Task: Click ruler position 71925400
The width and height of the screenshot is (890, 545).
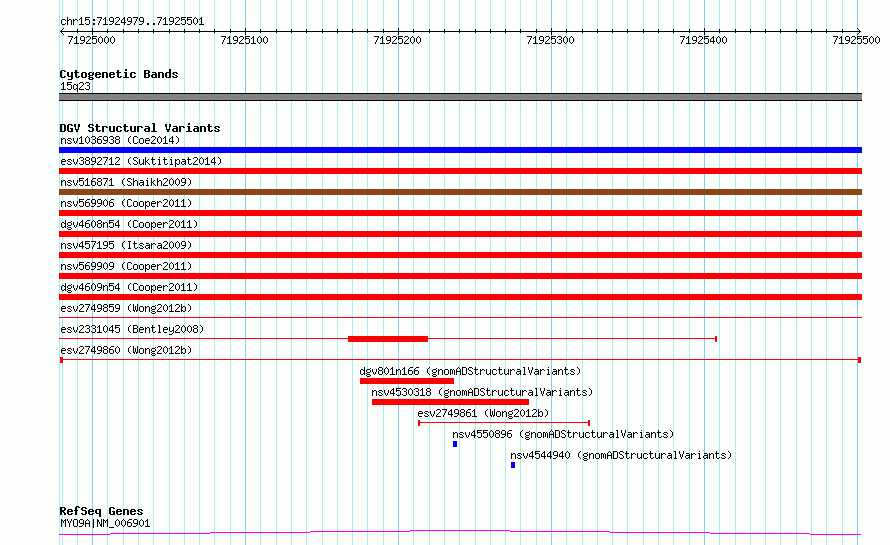Action: (703, 40)
